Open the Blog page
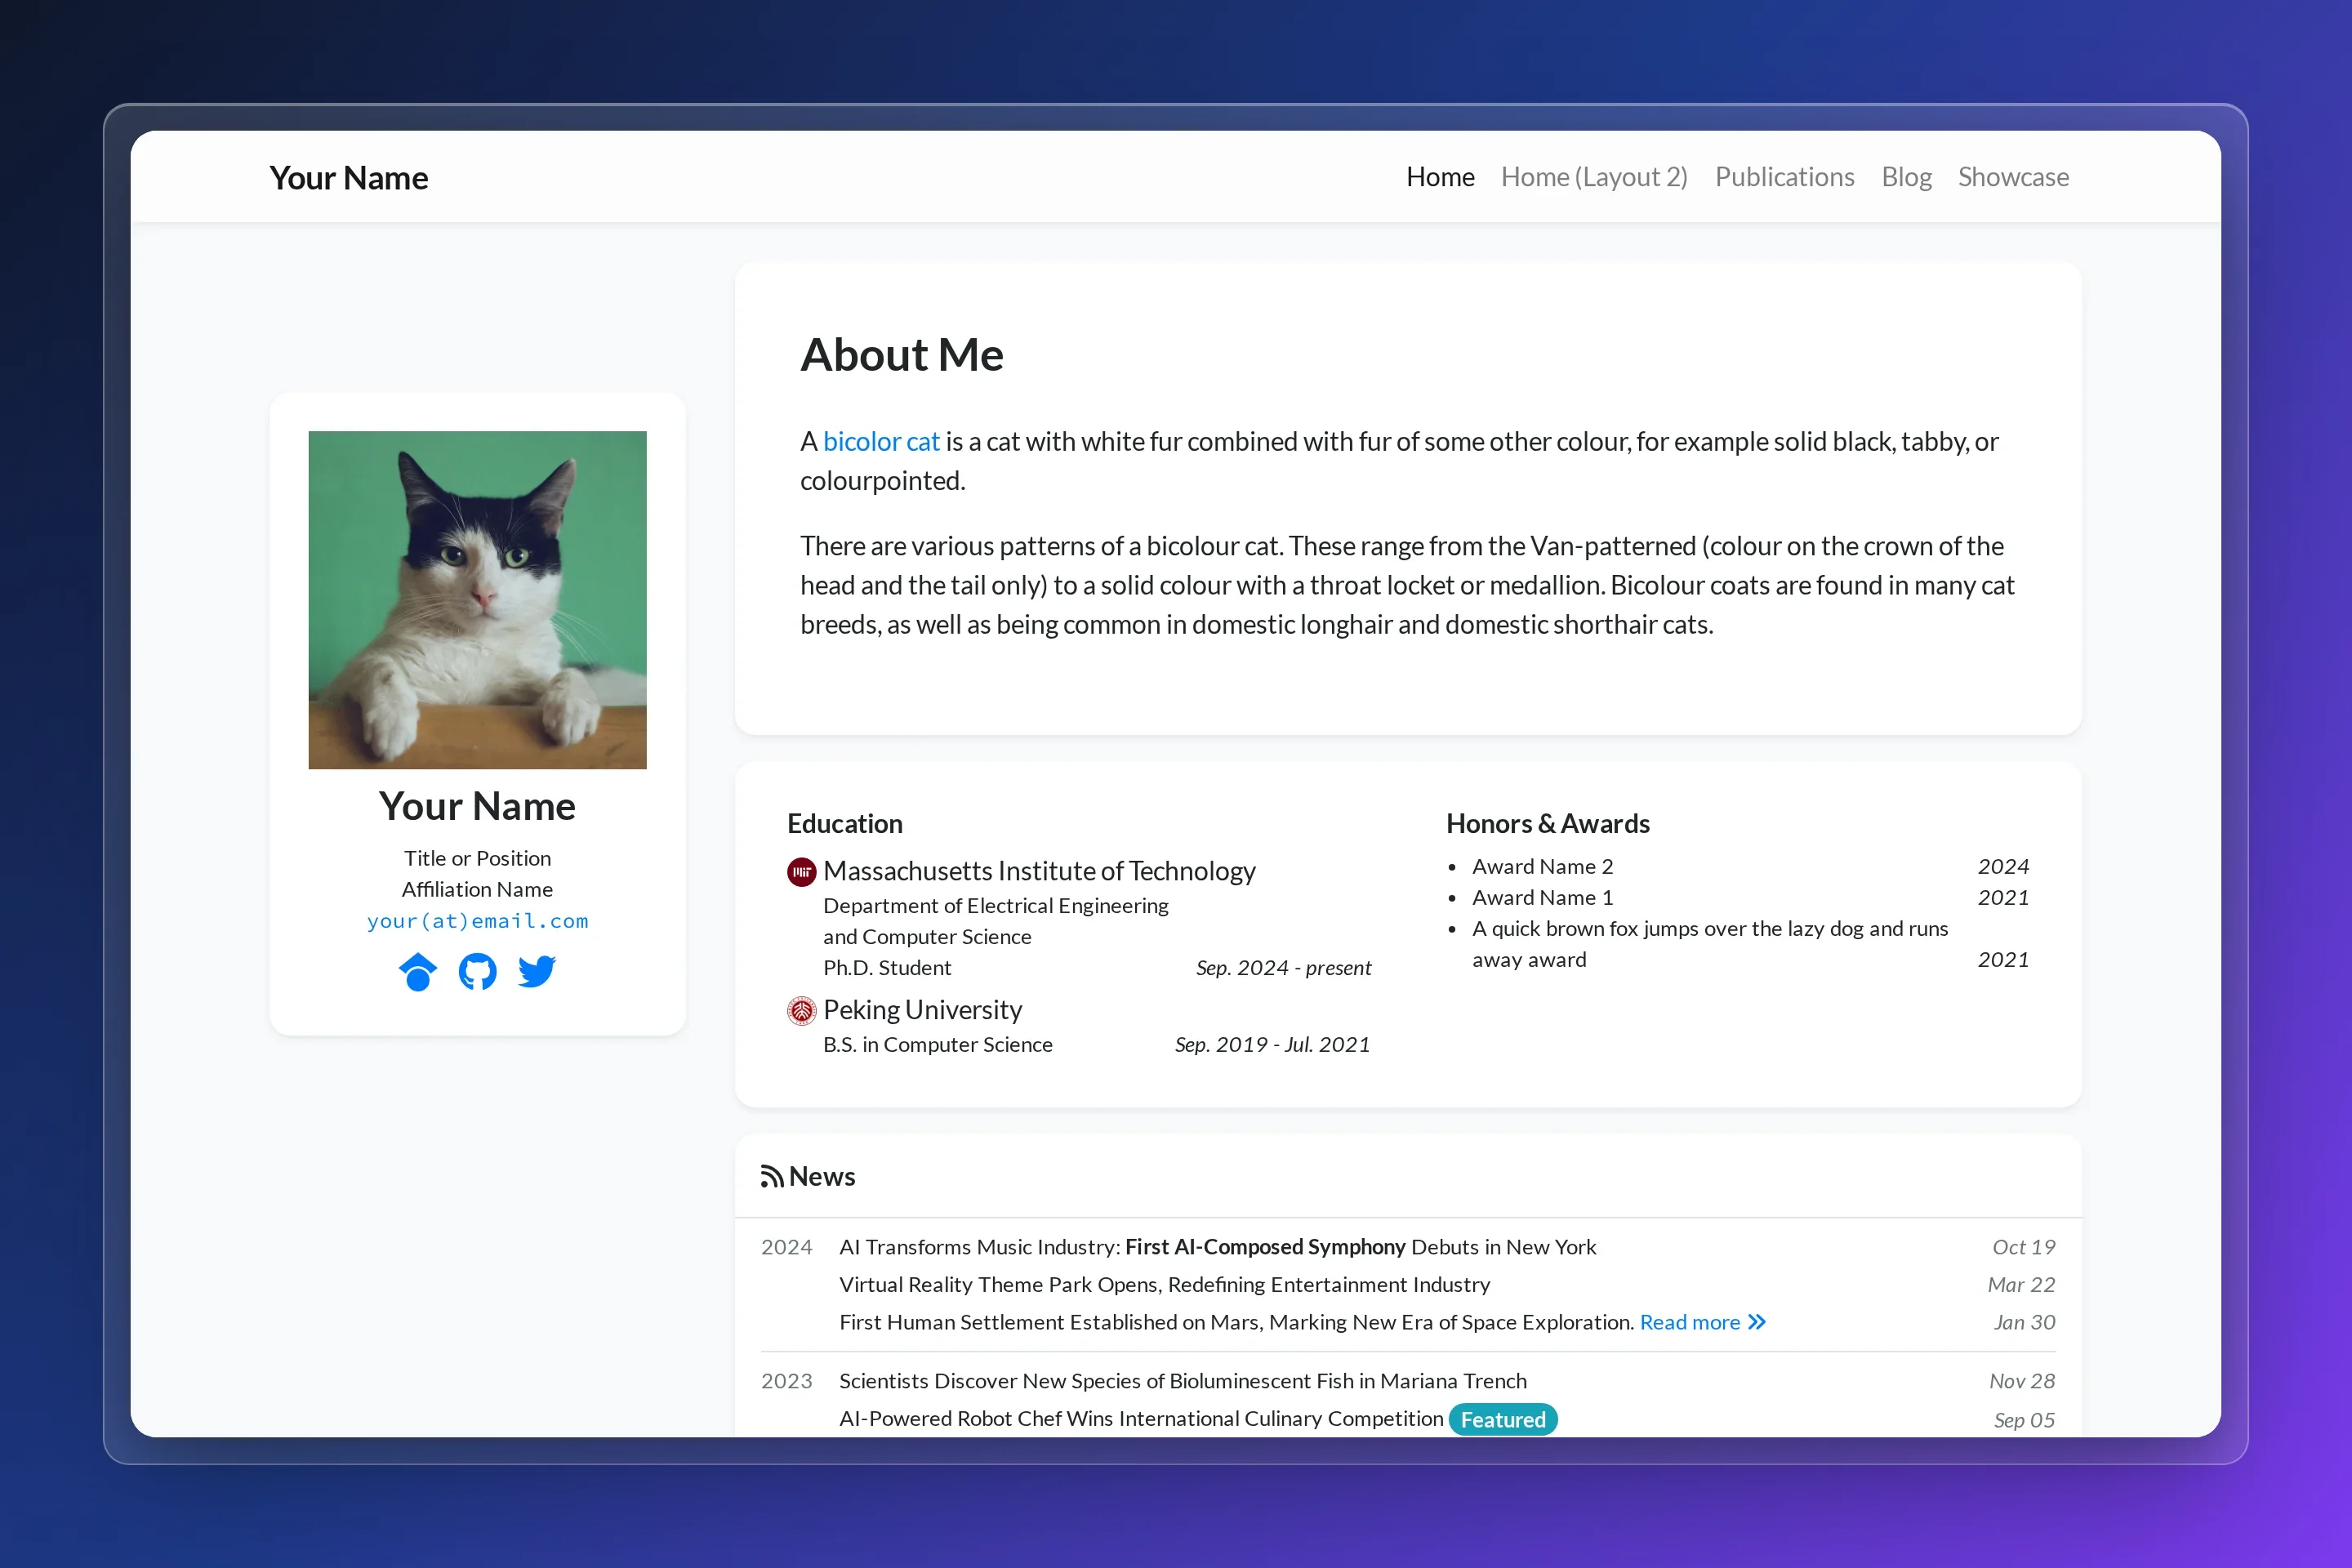This screenshot has height=1568, width=2352. pos(1906,177)
